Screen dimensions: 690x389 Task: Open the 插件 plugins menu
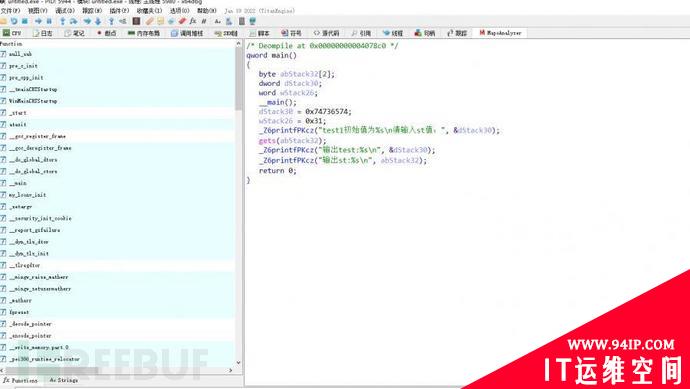point(119,10)
